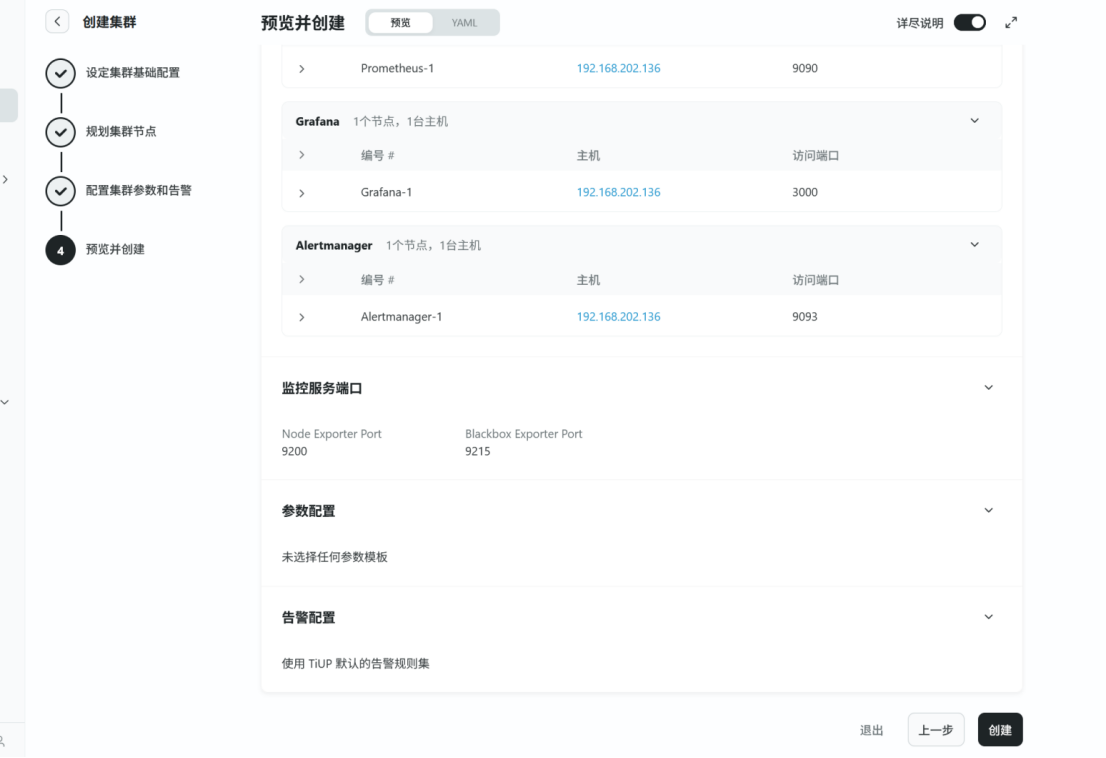1106x758 pixels.
Task: Click the fullscreen expand icon
Action: (1011, 23)
